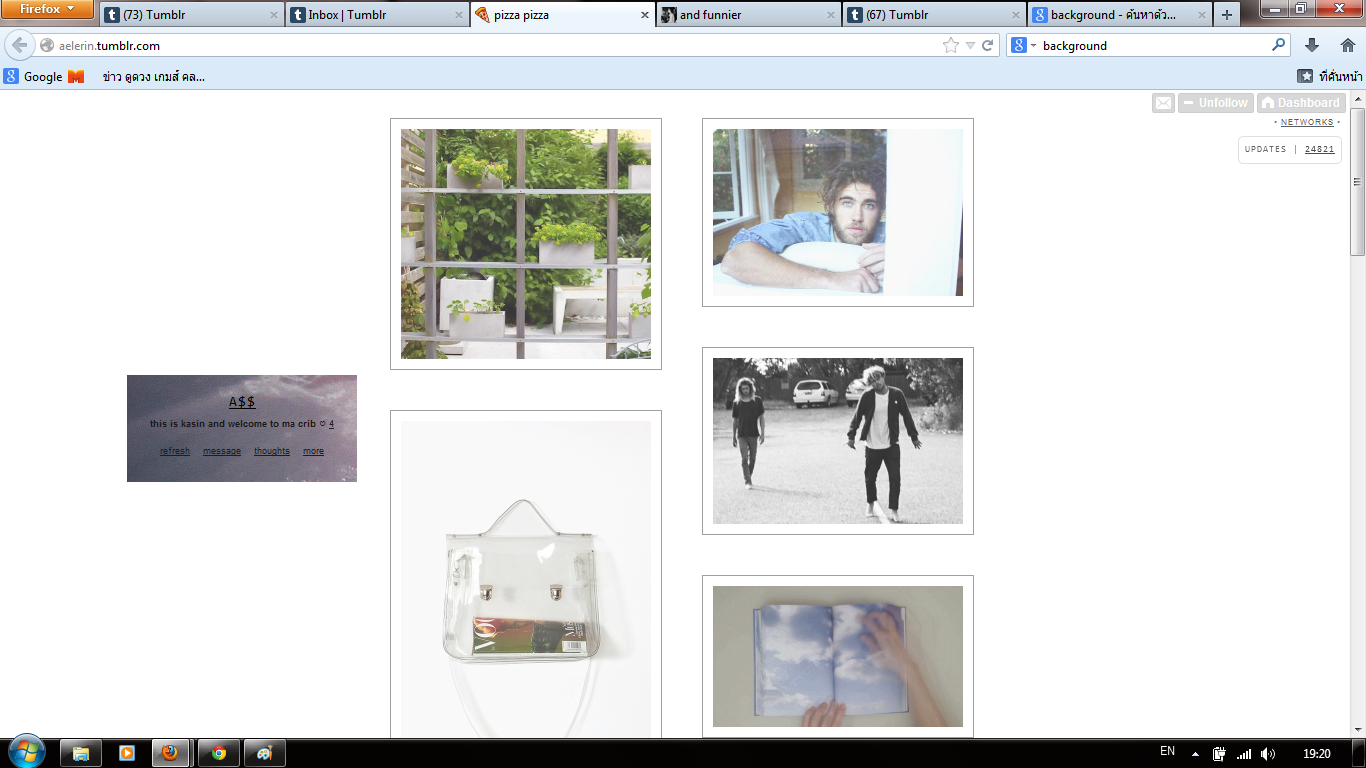Image resolution: width=1366 pixels, height=768 pixels.
Task: Click the site identity globe icon
Action: pos(47,46)
